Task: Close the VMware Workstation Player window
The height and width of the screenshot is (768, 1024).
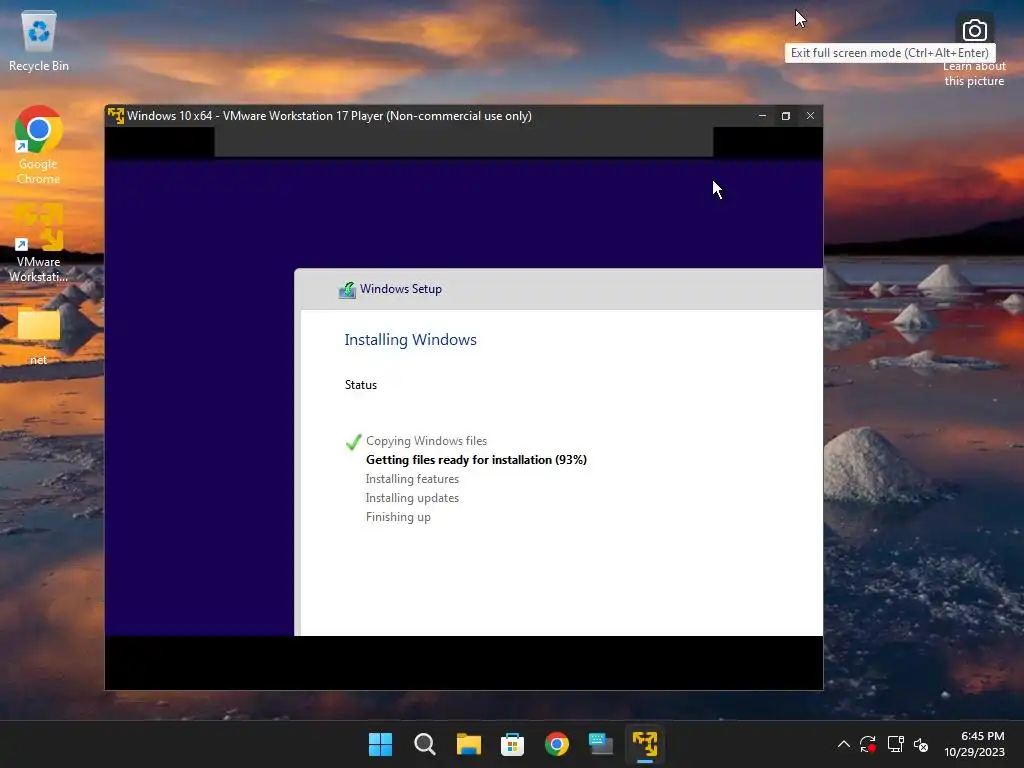Action: point(810,116)
